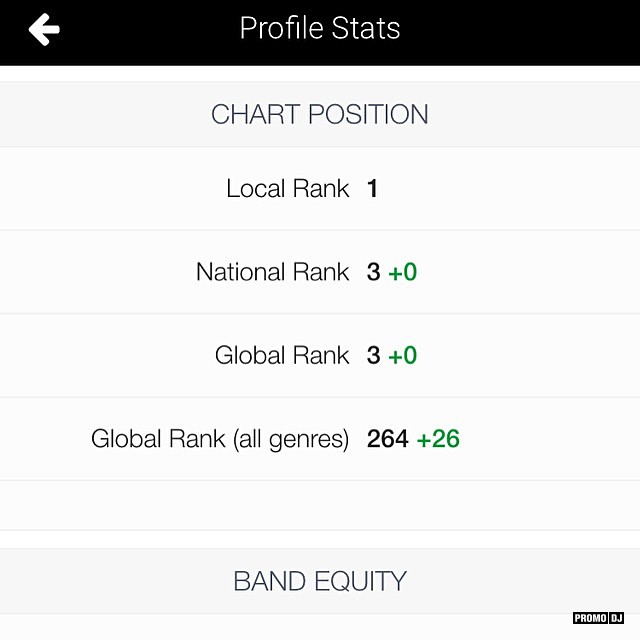Viewport: 640px width, 640px height.
Task: Click the PROMO part of the watermark
Action: (x=590, y=618)
